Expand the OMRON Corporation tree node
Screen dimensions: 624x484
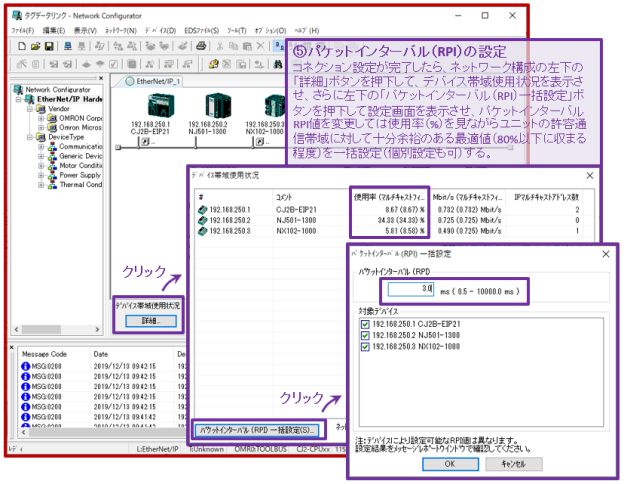click(41, 118)
